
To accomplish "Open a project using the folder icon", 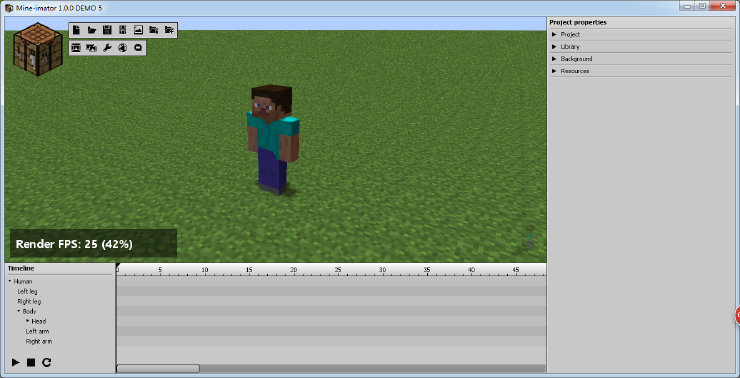I will click(x=92, y=30).
